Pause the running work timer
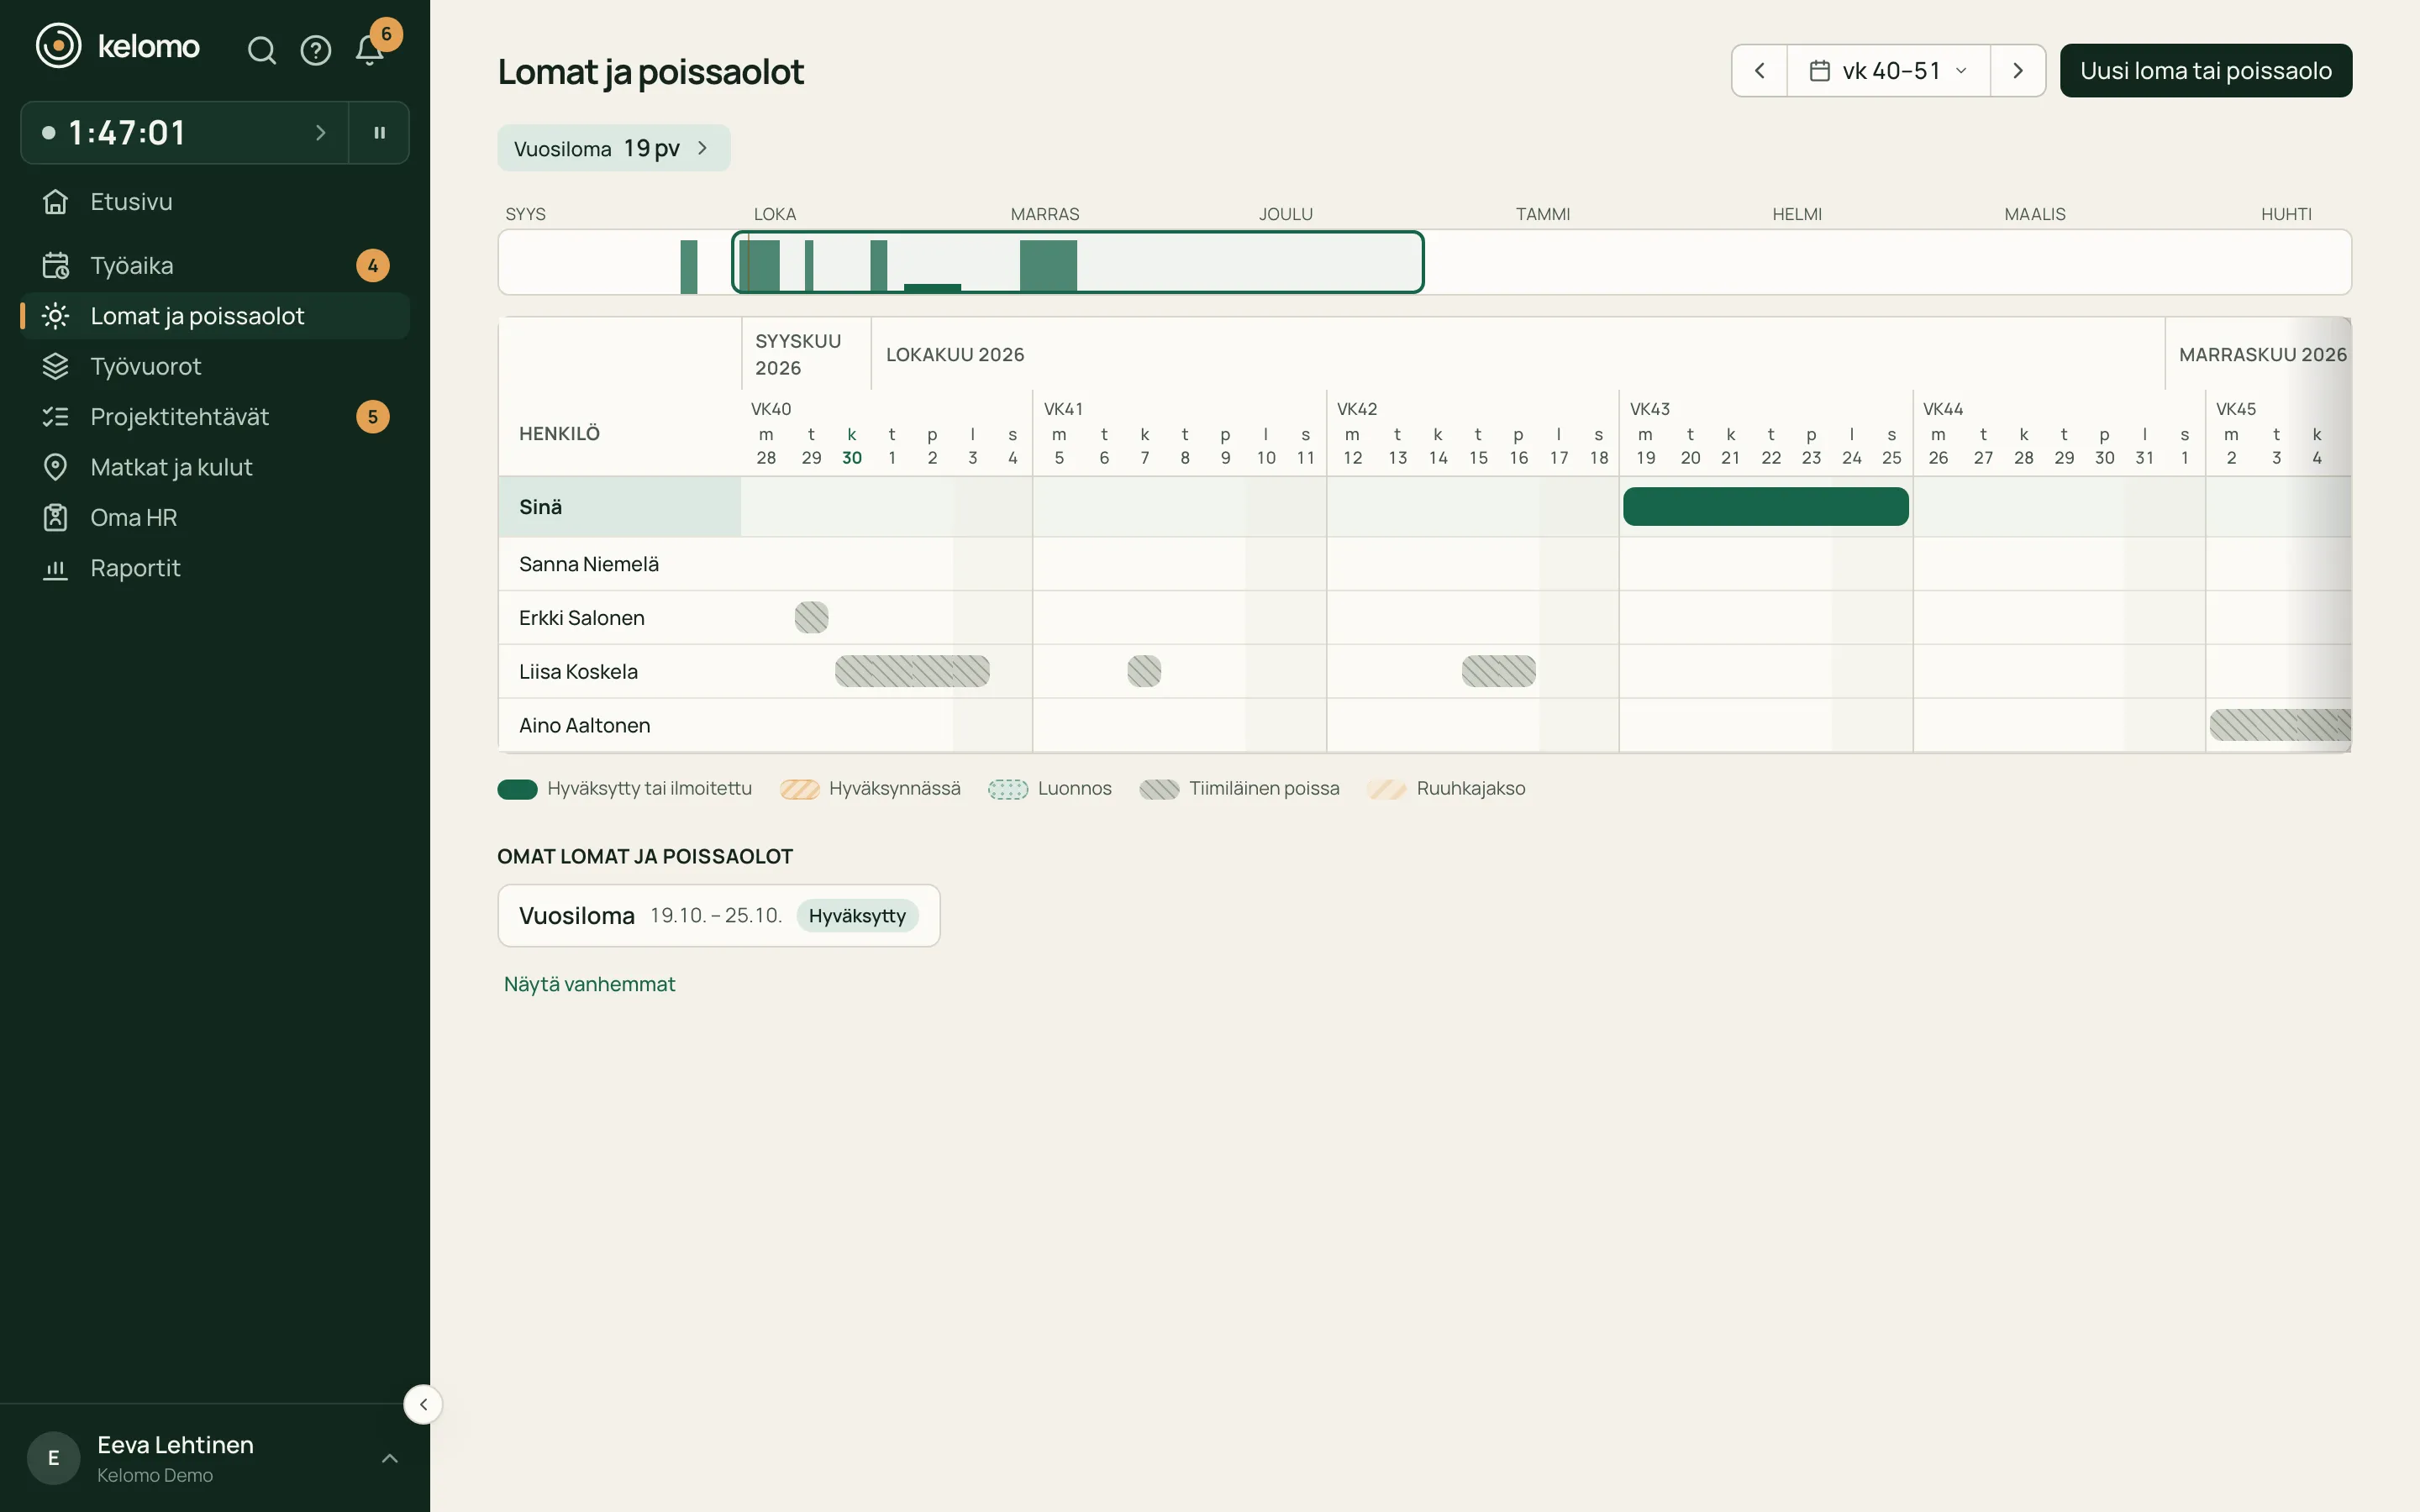This screenshot has width=2420, height=1512. pyautogui.click(x=379, y=132)
